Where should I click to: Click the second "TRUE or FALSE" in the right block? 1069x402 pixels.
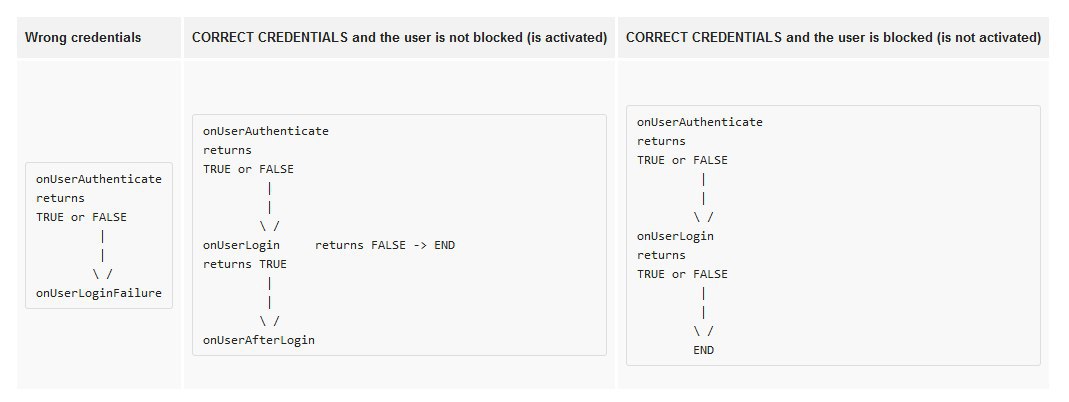pyautogui.click(x=683, y=274)
